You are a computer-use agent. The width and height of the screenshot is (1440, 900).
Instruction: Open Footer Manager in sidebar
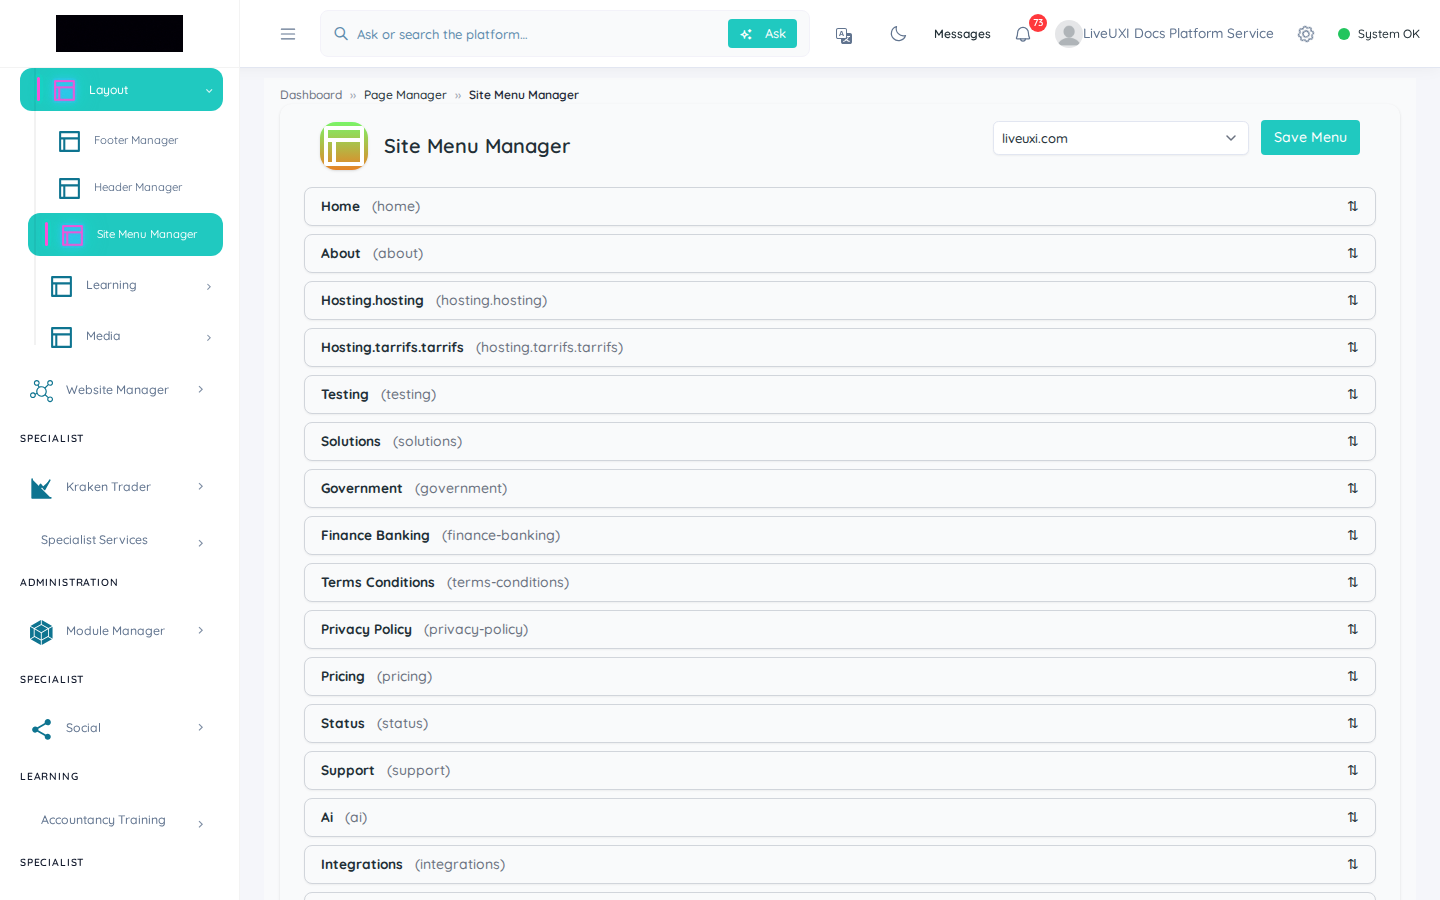(136, 141)
